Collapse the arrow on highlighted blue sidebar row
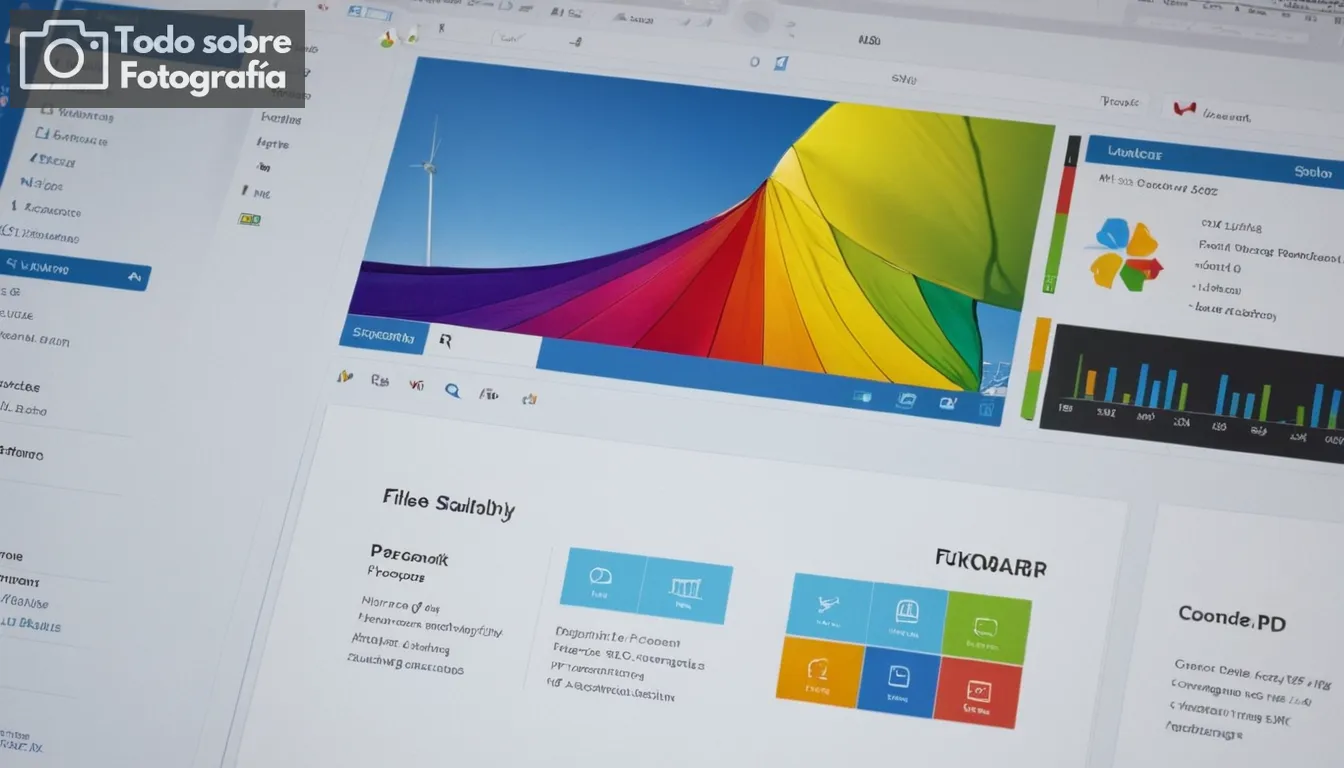1344x768 pixels. click(x=134, y=277)
